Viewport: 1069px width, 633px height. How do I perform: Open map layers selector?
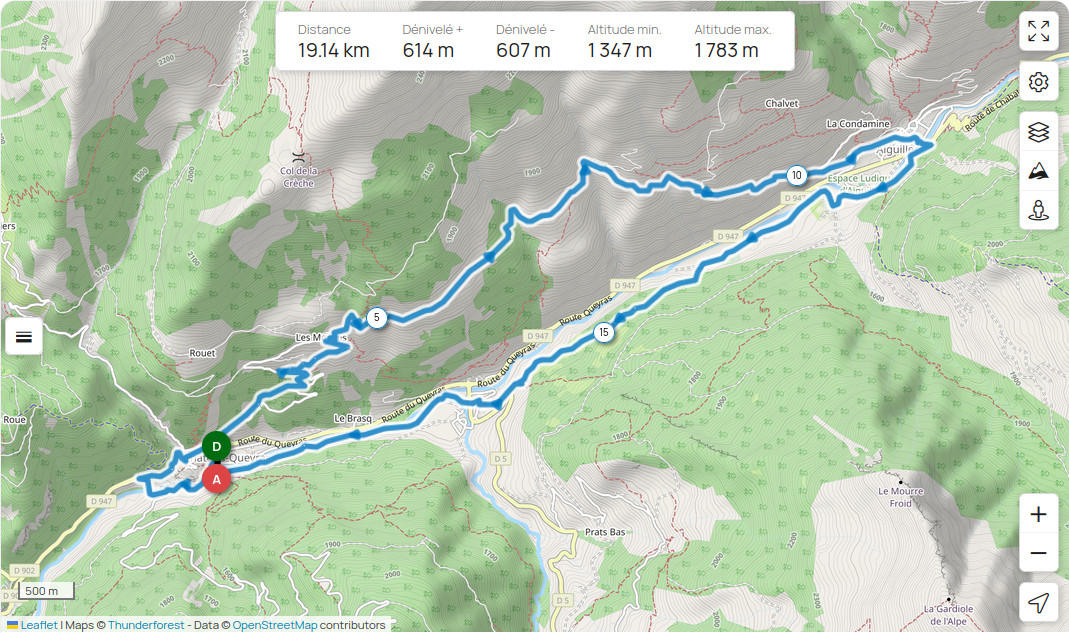(x=1038, y=132)
